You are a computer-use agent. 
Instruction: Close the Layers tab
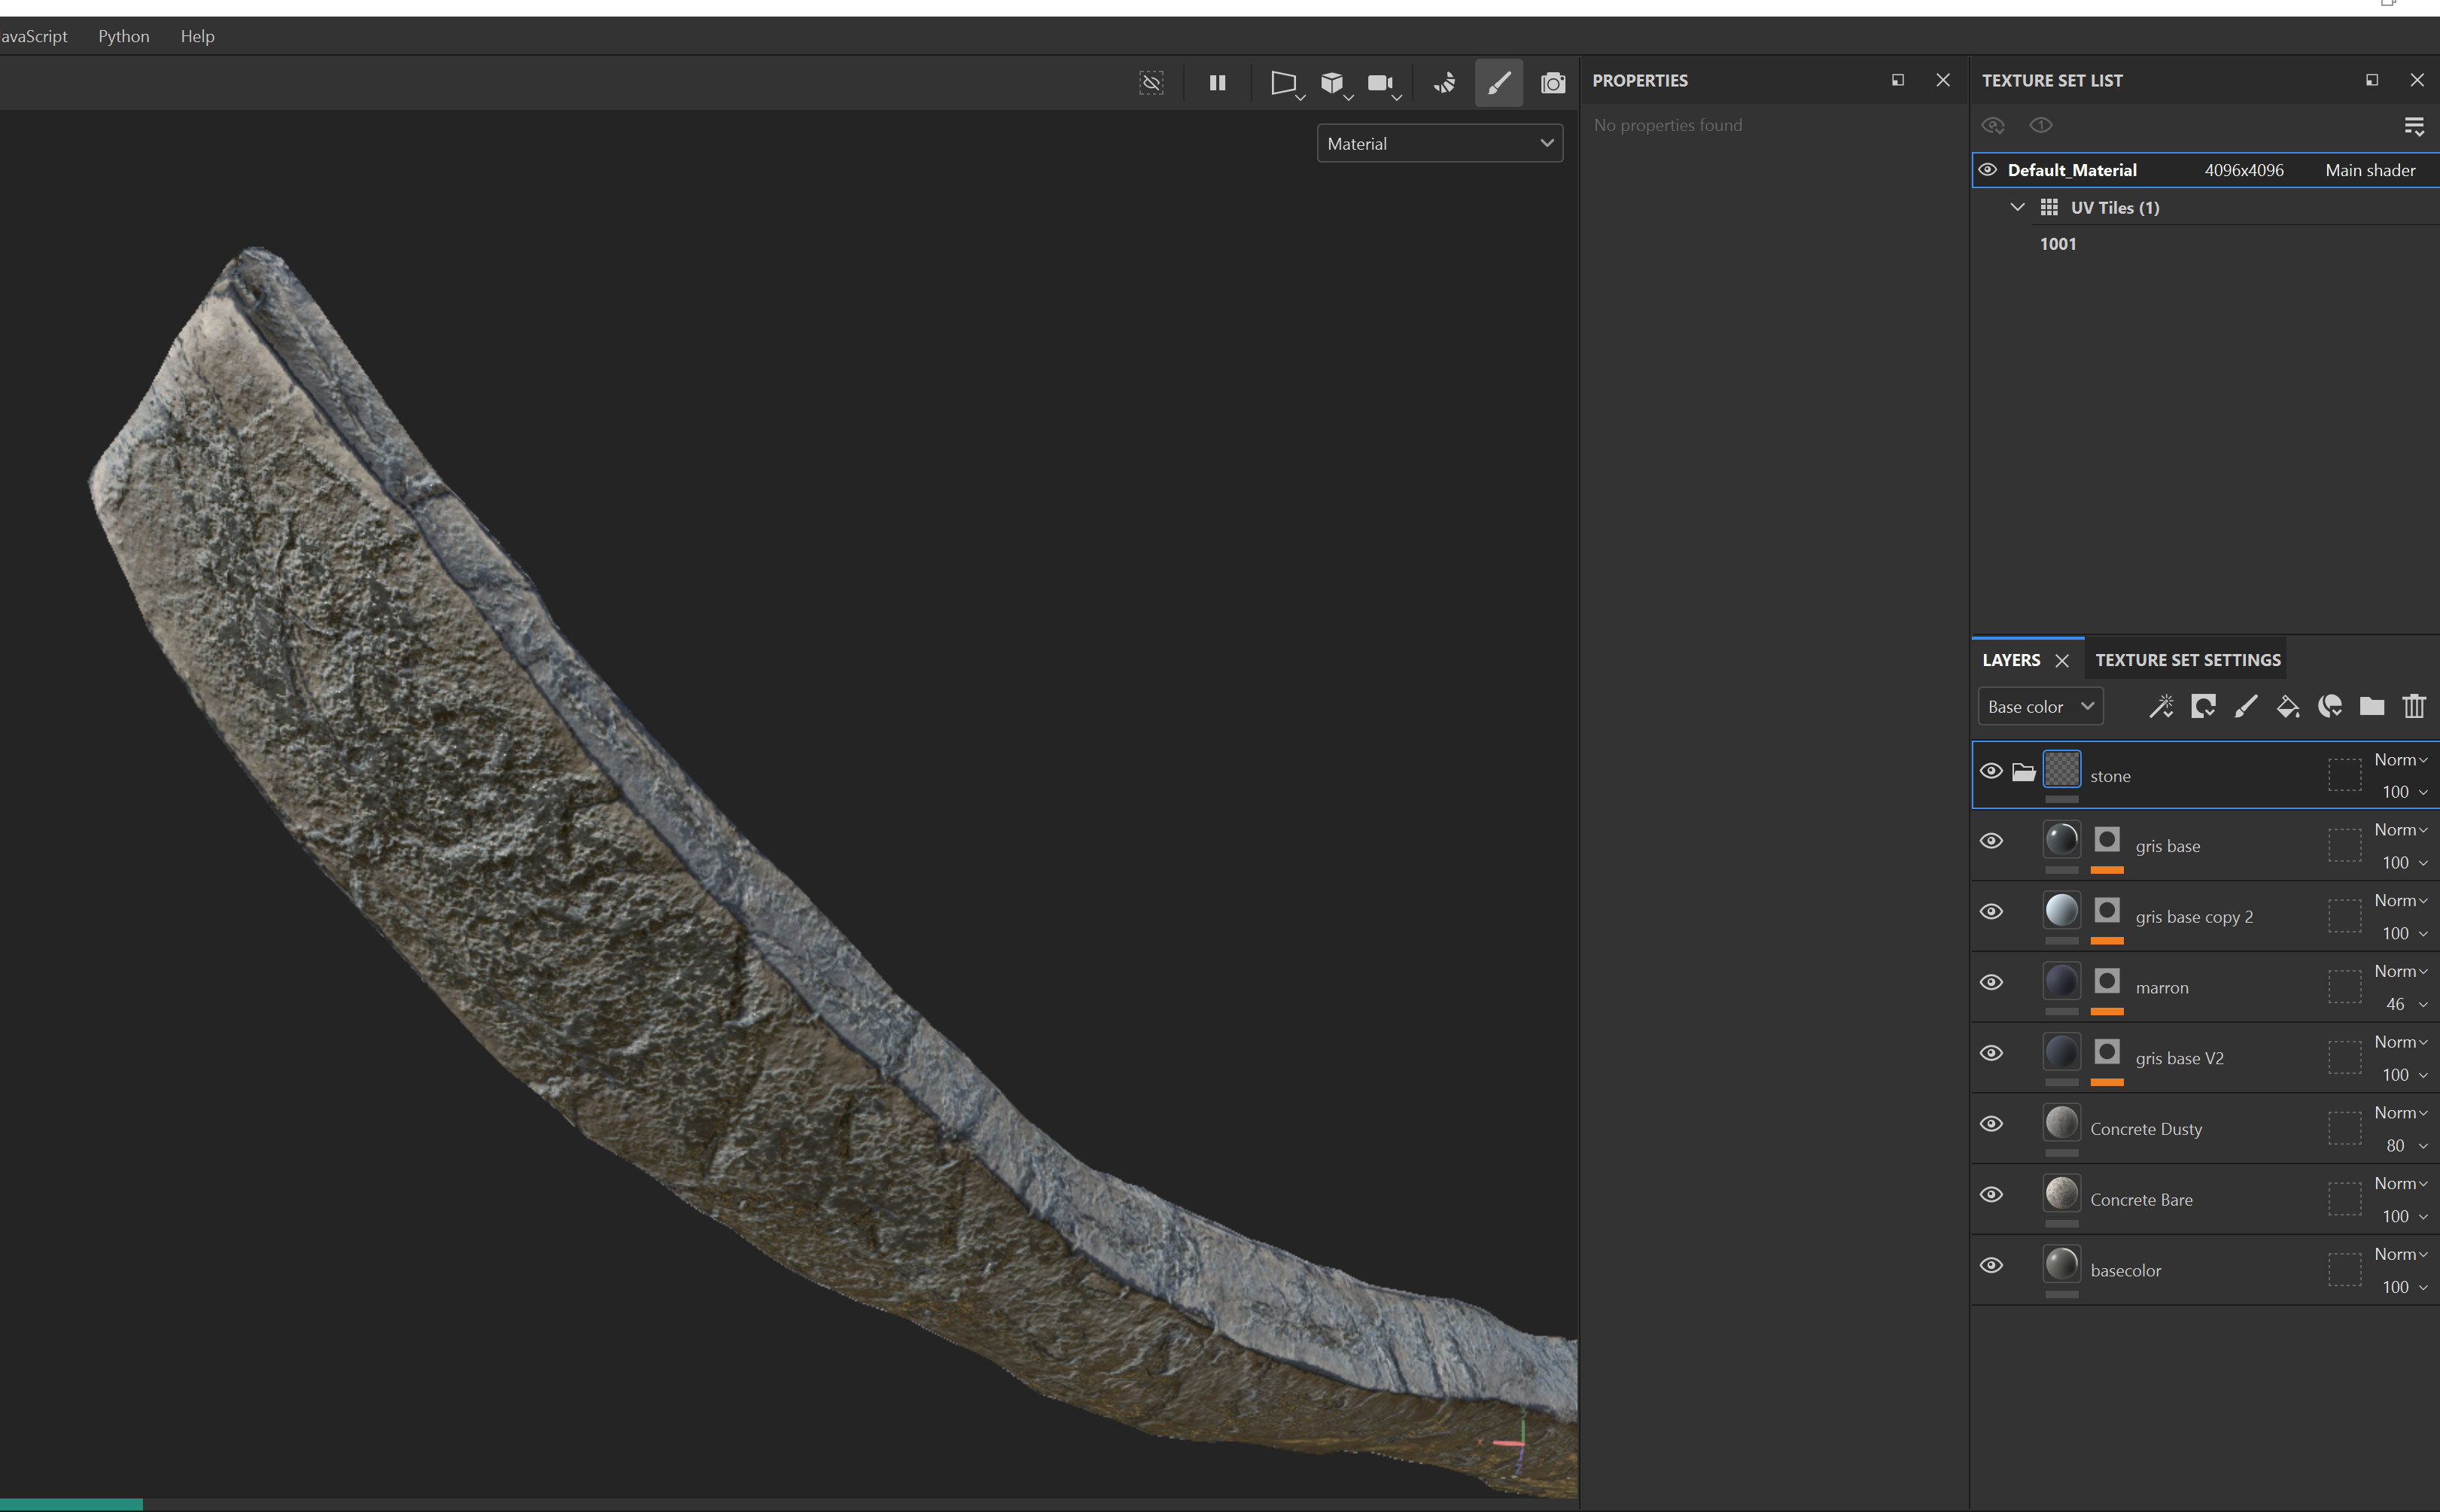click(2062, 661)
